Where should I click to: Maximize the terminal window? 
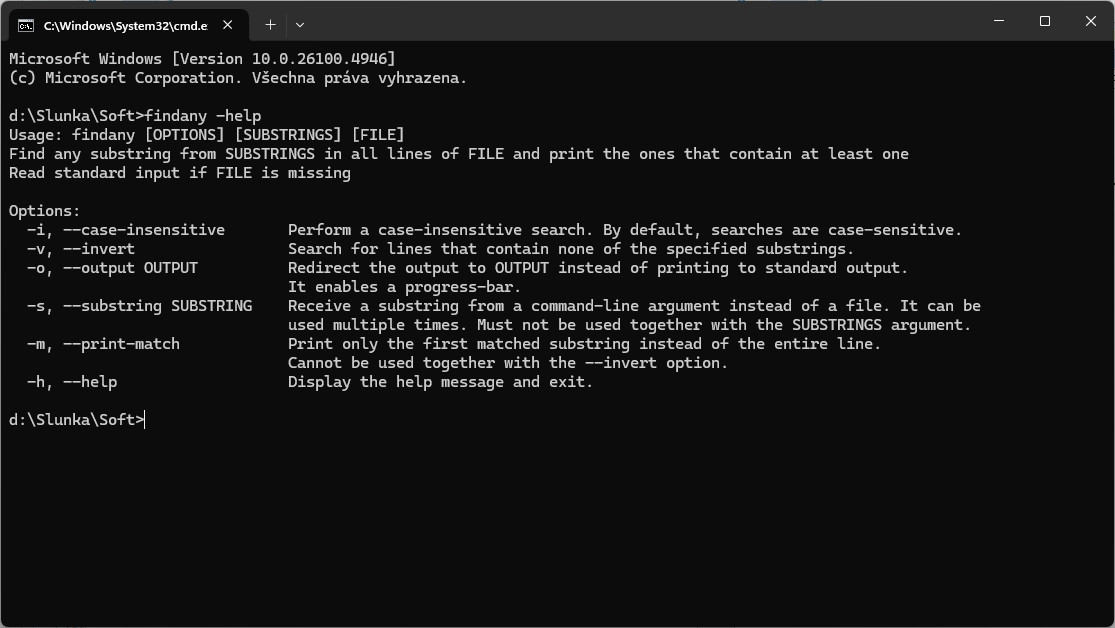point(1045,21)
